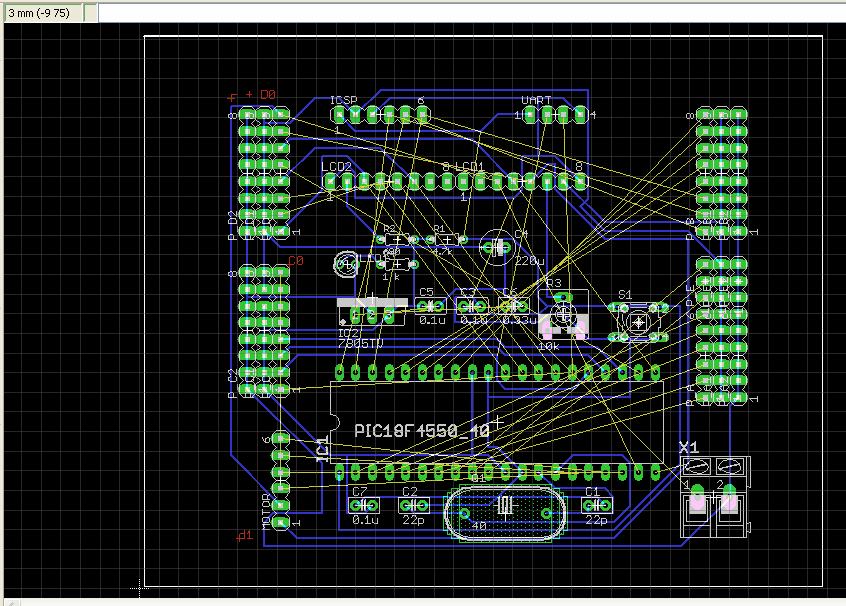This screenshot has width=846, height=606.
Task: Select the R1 4.7k resistor body
Action: tap(447, 240)
